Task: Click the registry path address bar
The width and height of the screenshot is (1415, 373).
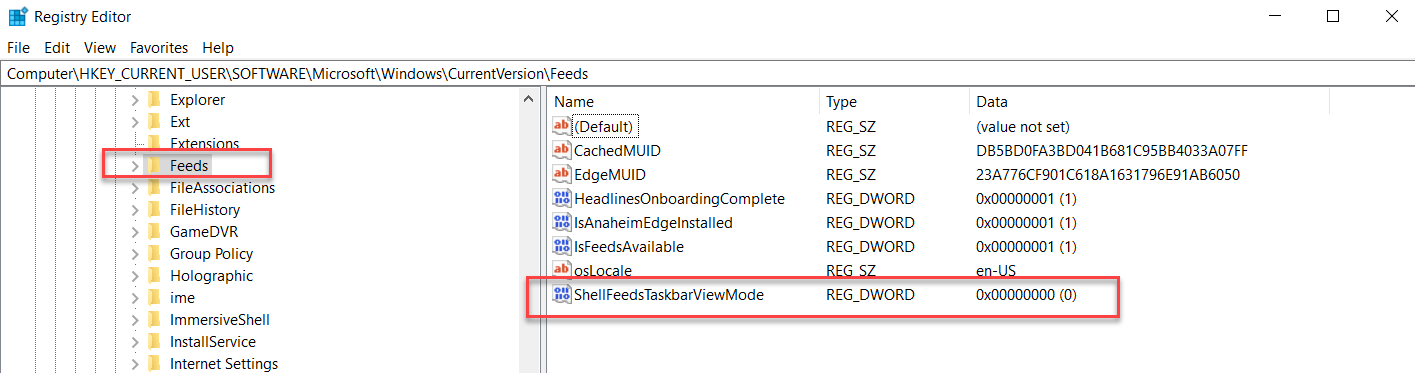Action: 707,74
